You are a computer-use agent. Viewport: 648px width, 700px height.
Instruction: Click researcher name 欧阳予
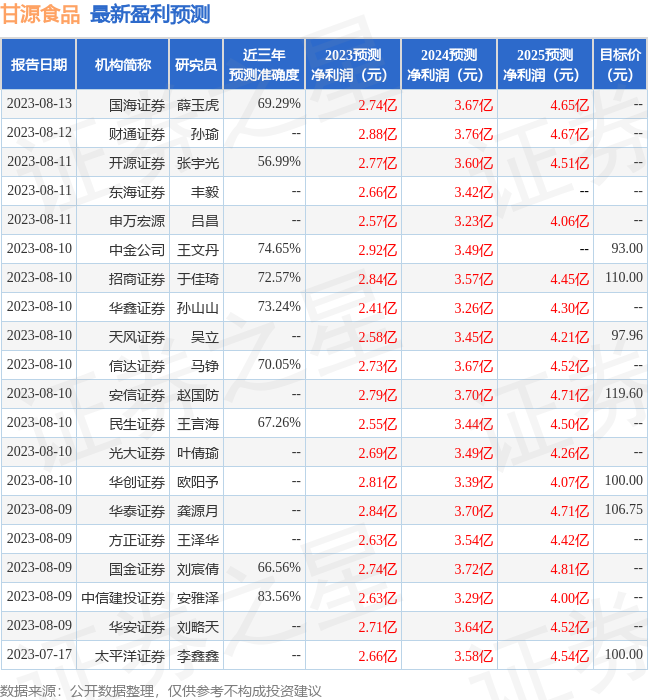(x=198, y=483)
